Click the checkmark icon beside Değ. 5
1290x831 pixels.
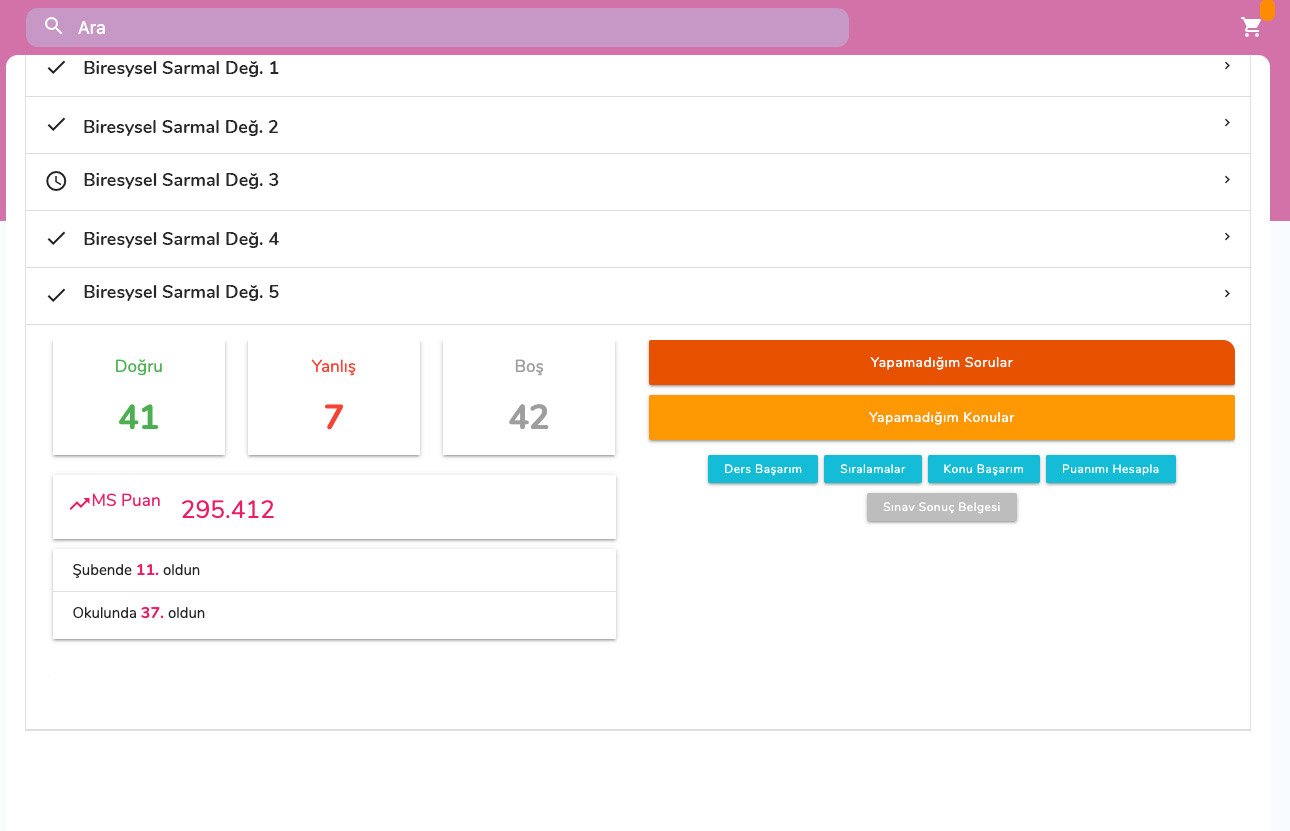point(57,294)
